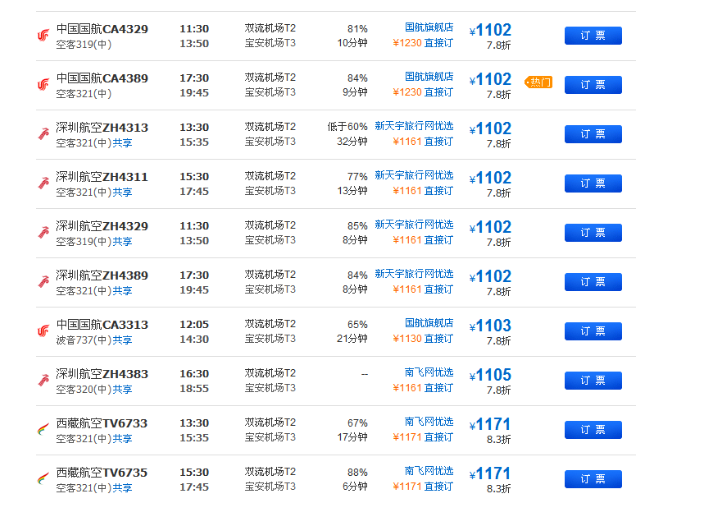Click 共享 codeshare link under CA3313
701x507 pixels.
(x=122, y=340)
